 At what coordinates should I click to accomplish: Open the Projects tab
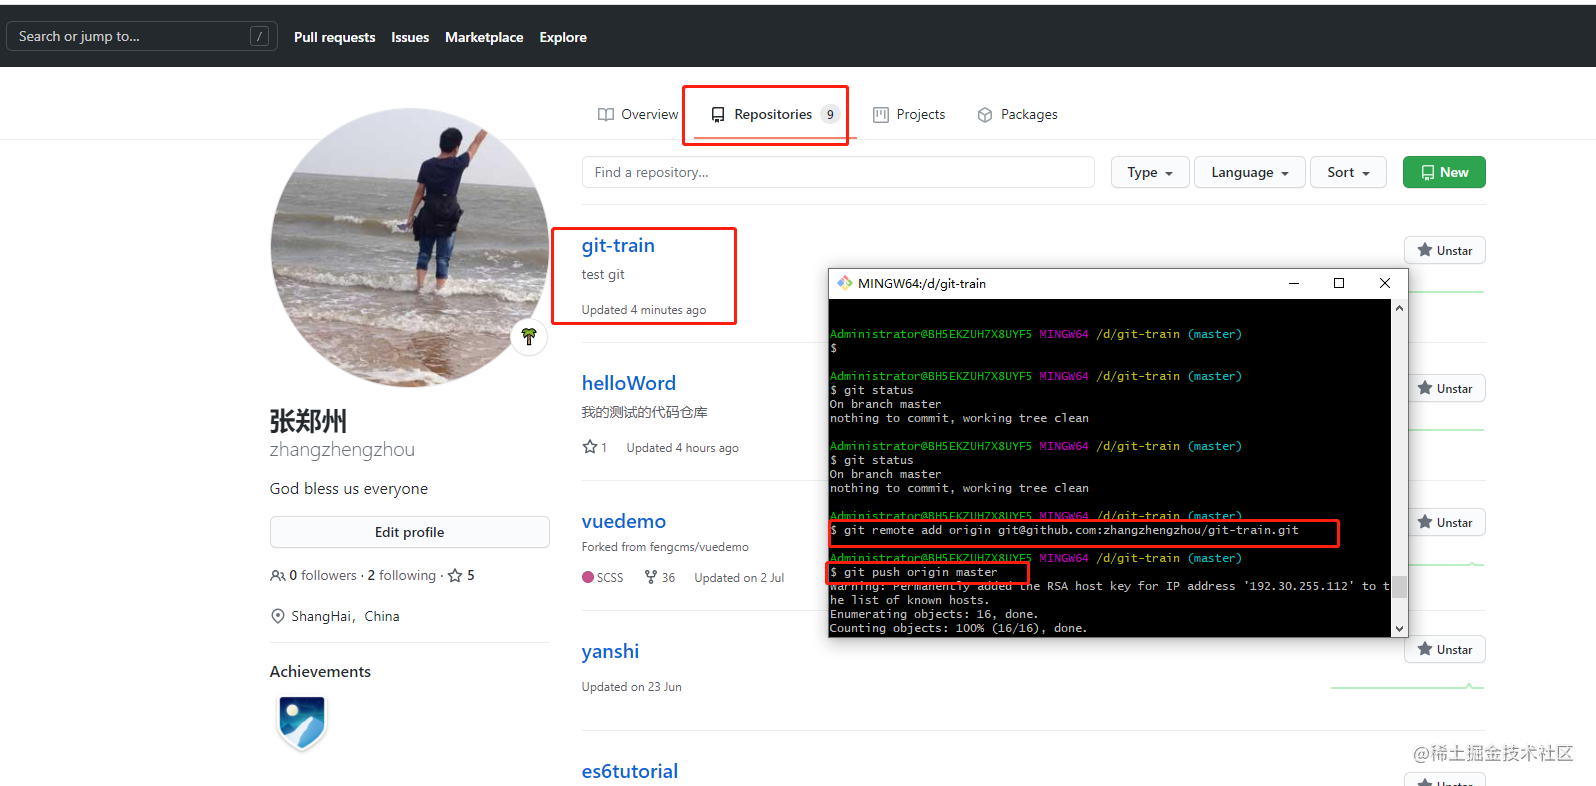coord(908,115)
